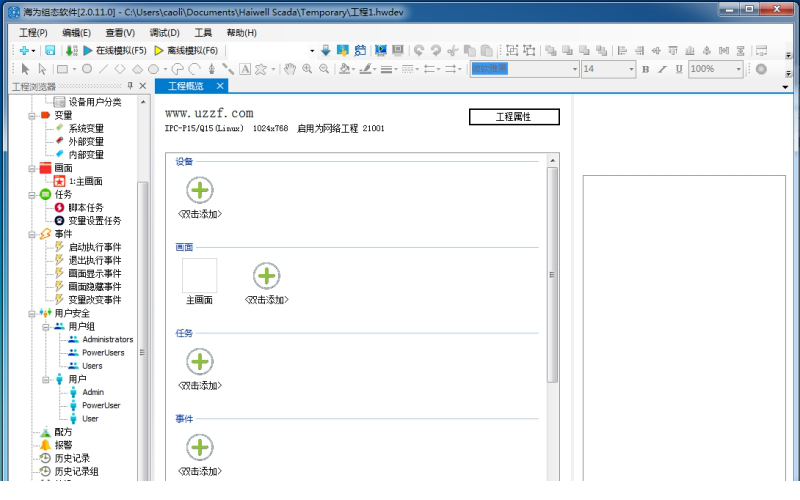Collapse the 事件 tree node
The width and height of the screenshot is (800, 500).
click(x=32, y=235)
